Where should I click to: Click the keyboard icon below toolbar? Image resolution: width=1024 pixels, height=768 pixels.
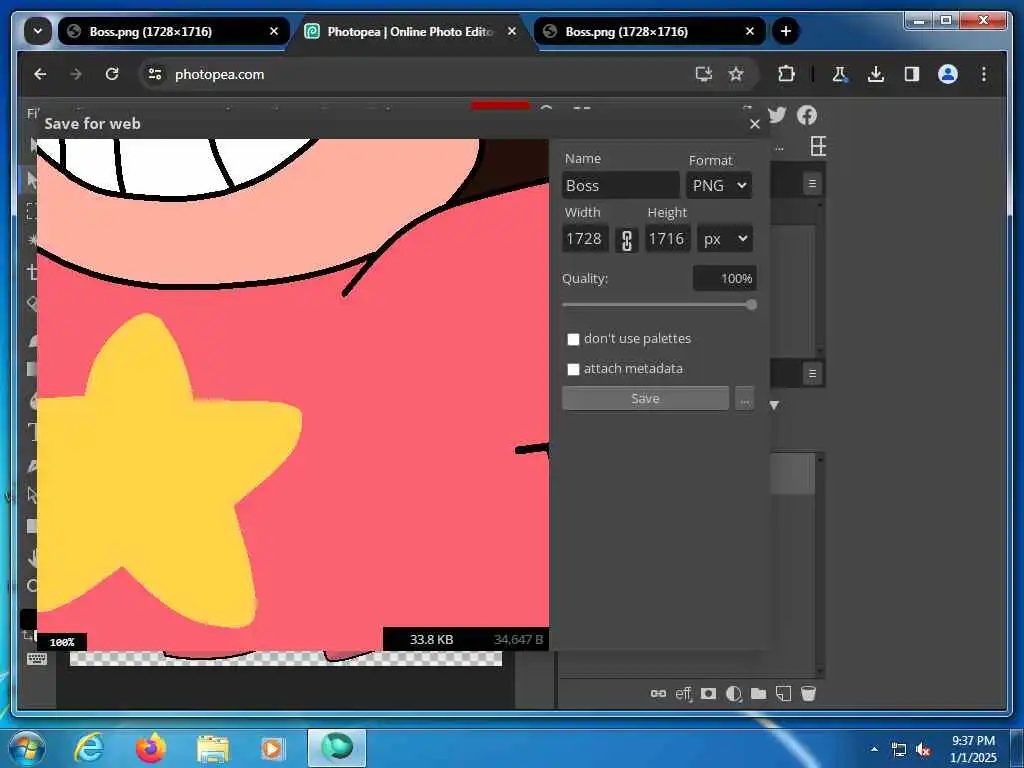pyautogui.click(x=37, y=659)
